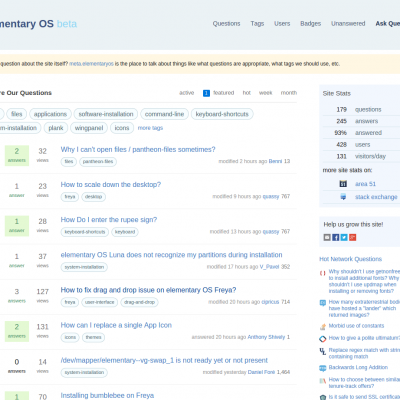Click the Area 51 icon
This screenshot has width=400, height=400.
click(343, 184)
